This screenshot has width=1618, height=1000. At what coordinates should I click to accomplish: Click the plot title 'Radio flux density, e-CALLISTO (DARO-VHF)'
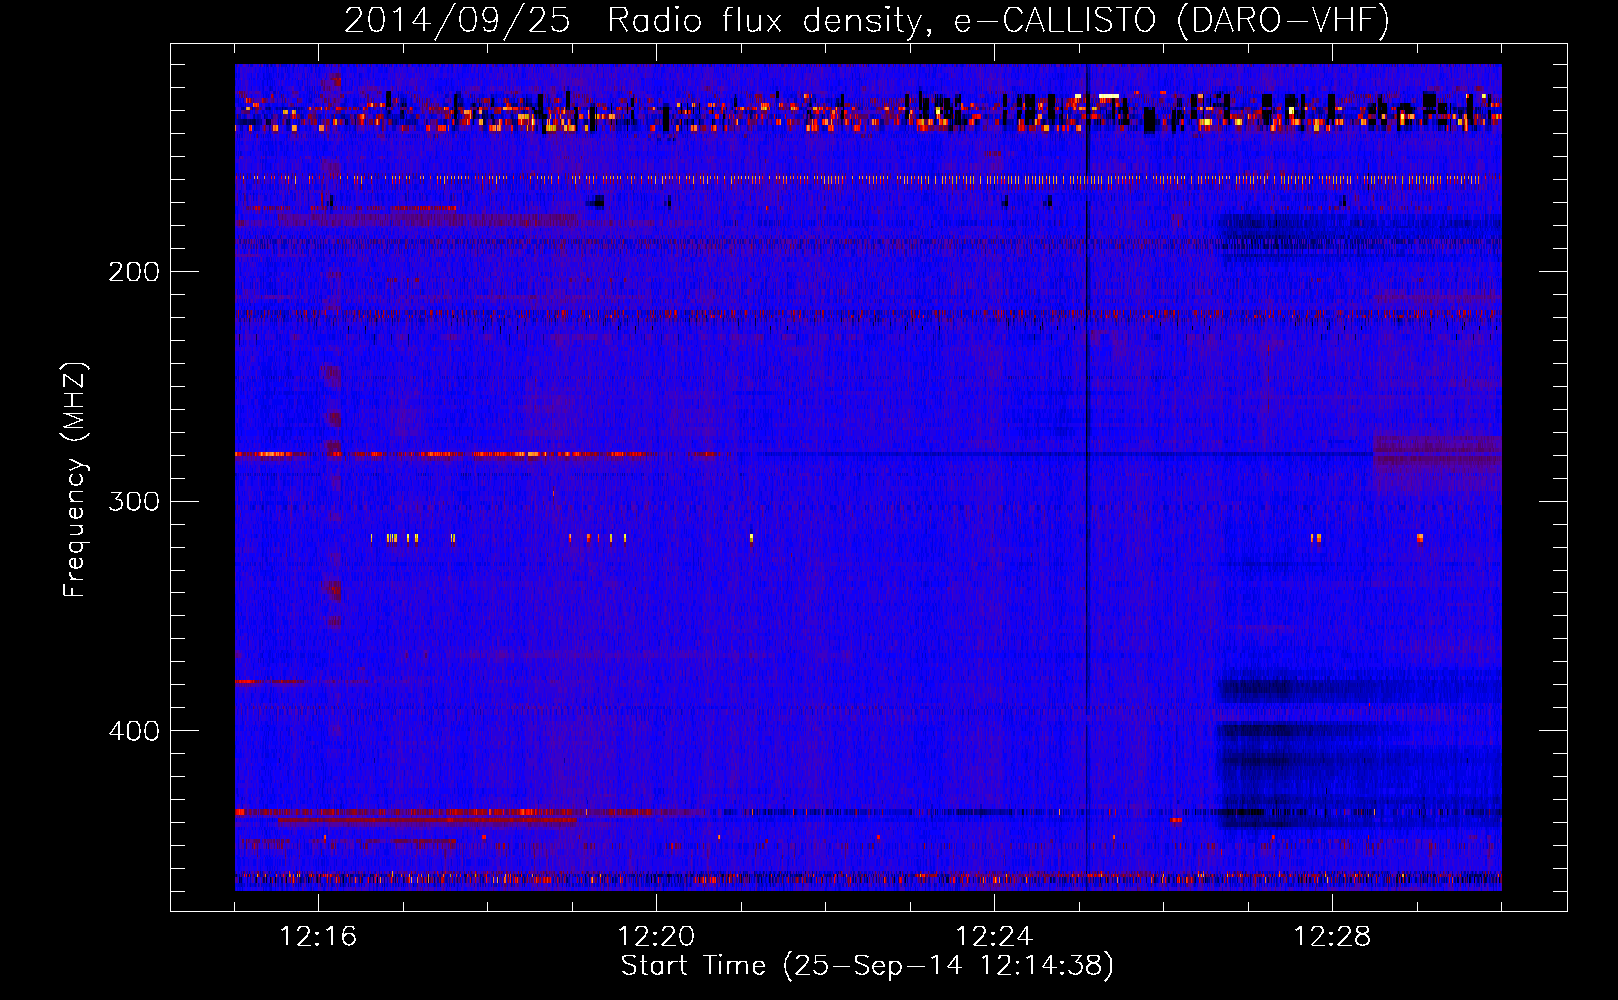[999, 20]
